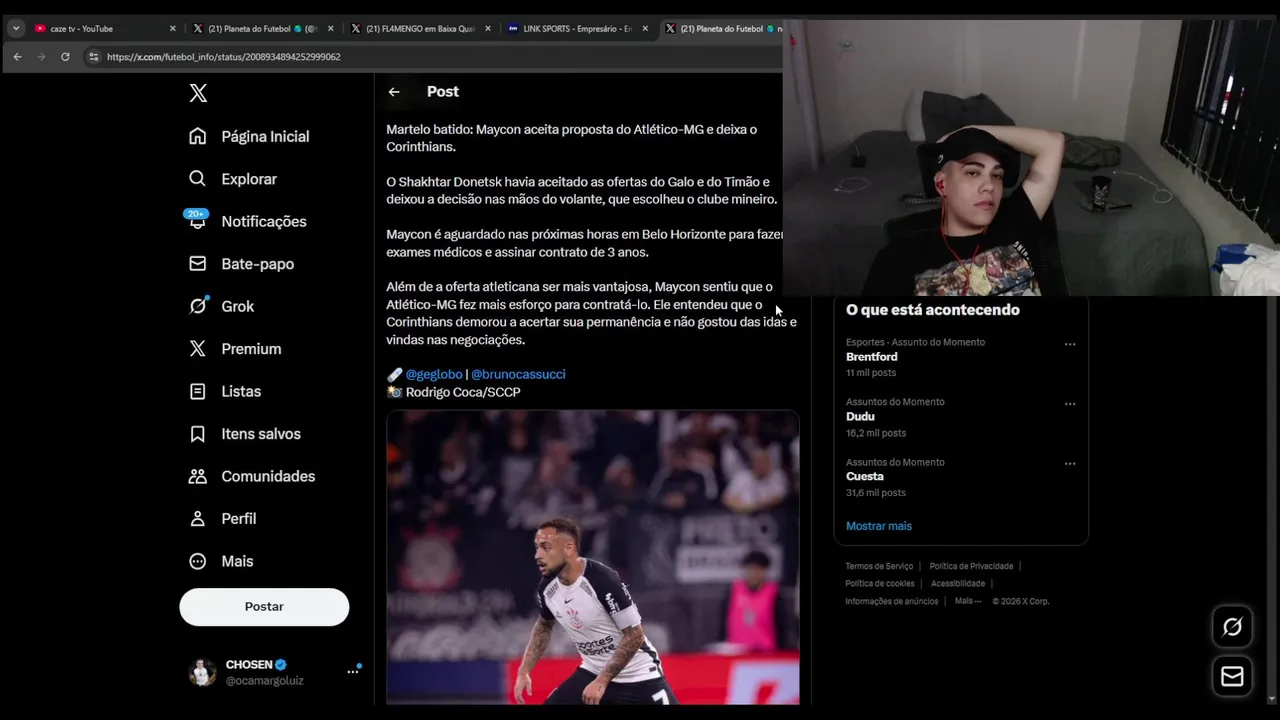Open CHOSEN profile avatar

click(203, 672)
